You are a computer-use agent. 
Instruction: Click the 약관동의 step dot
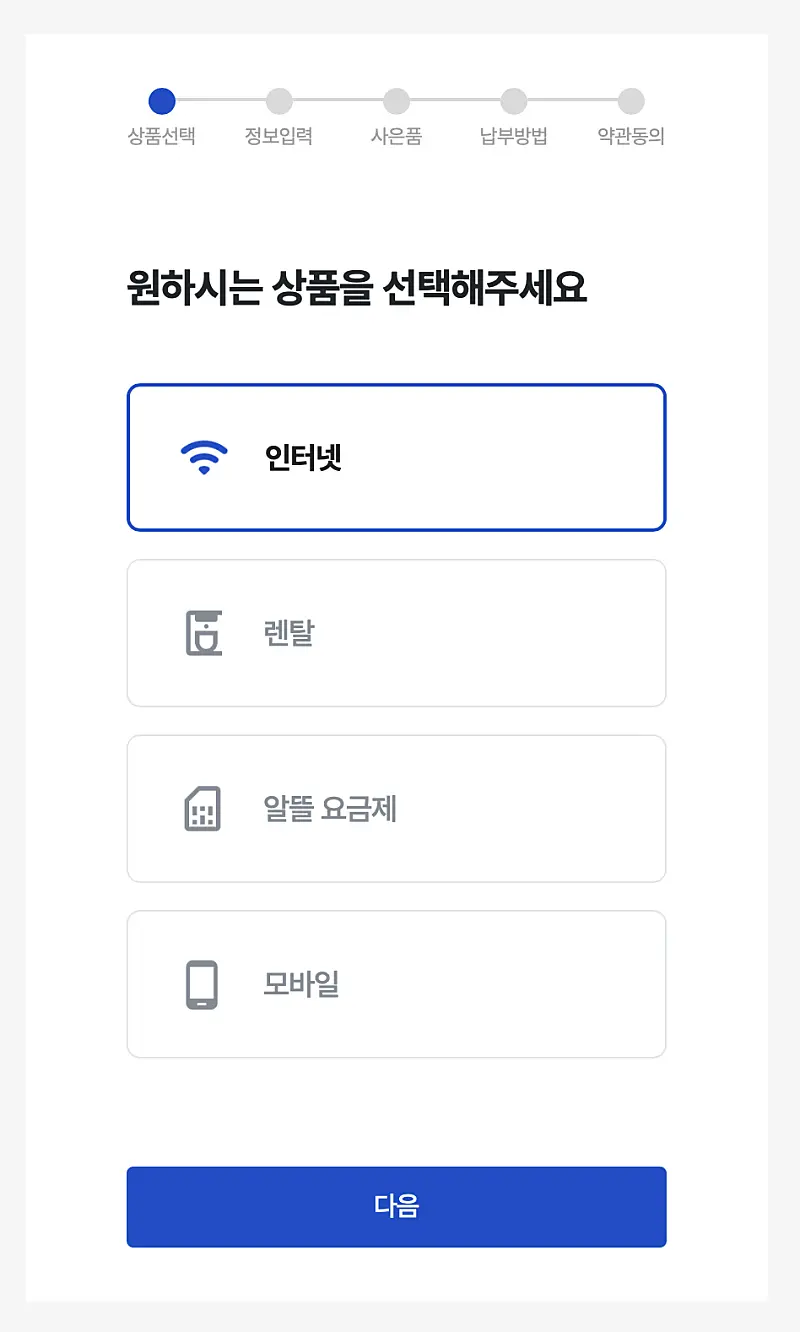[631, 101]
